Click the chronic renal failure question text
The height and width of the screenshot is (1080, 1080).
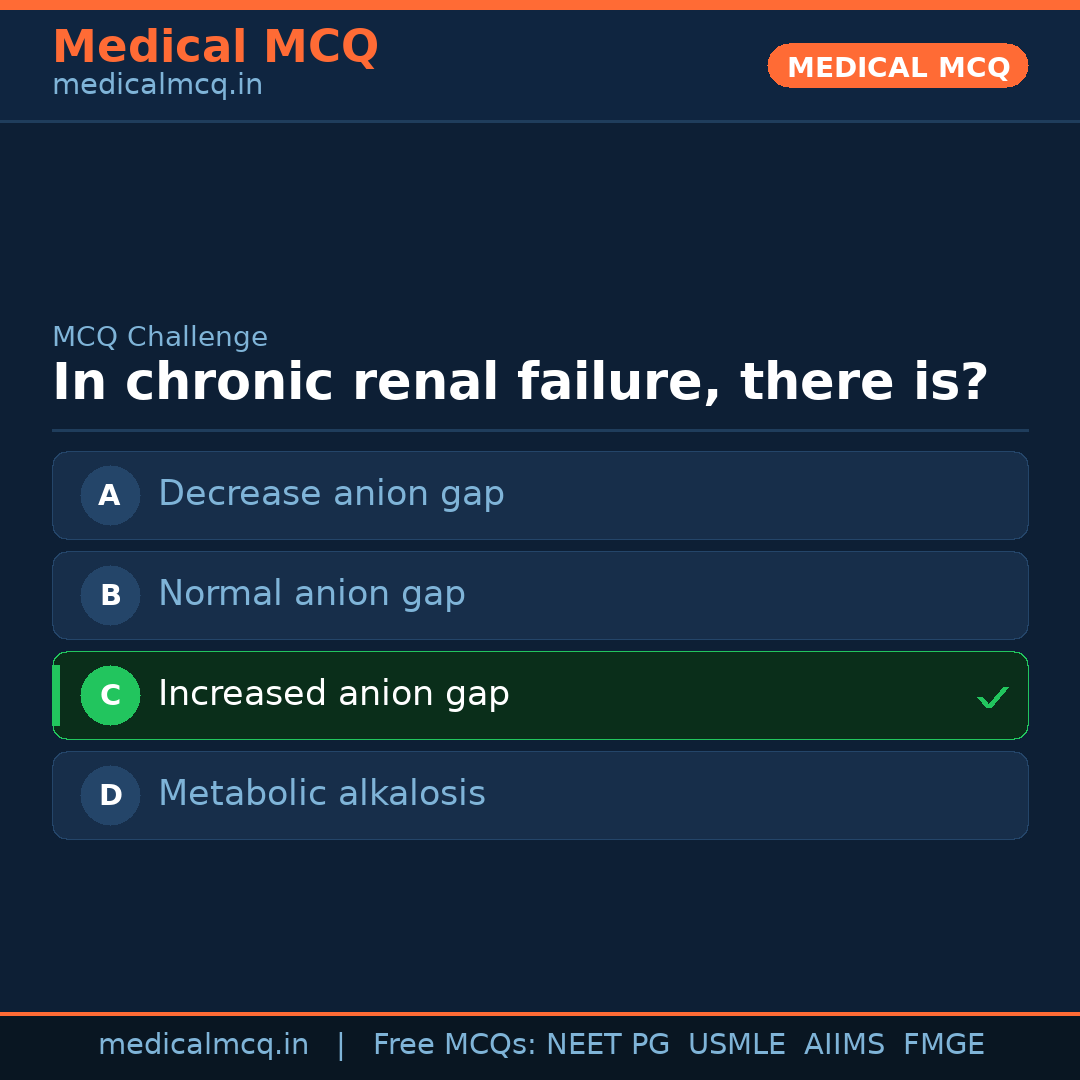pyautogui.click(x=520, y=383)
